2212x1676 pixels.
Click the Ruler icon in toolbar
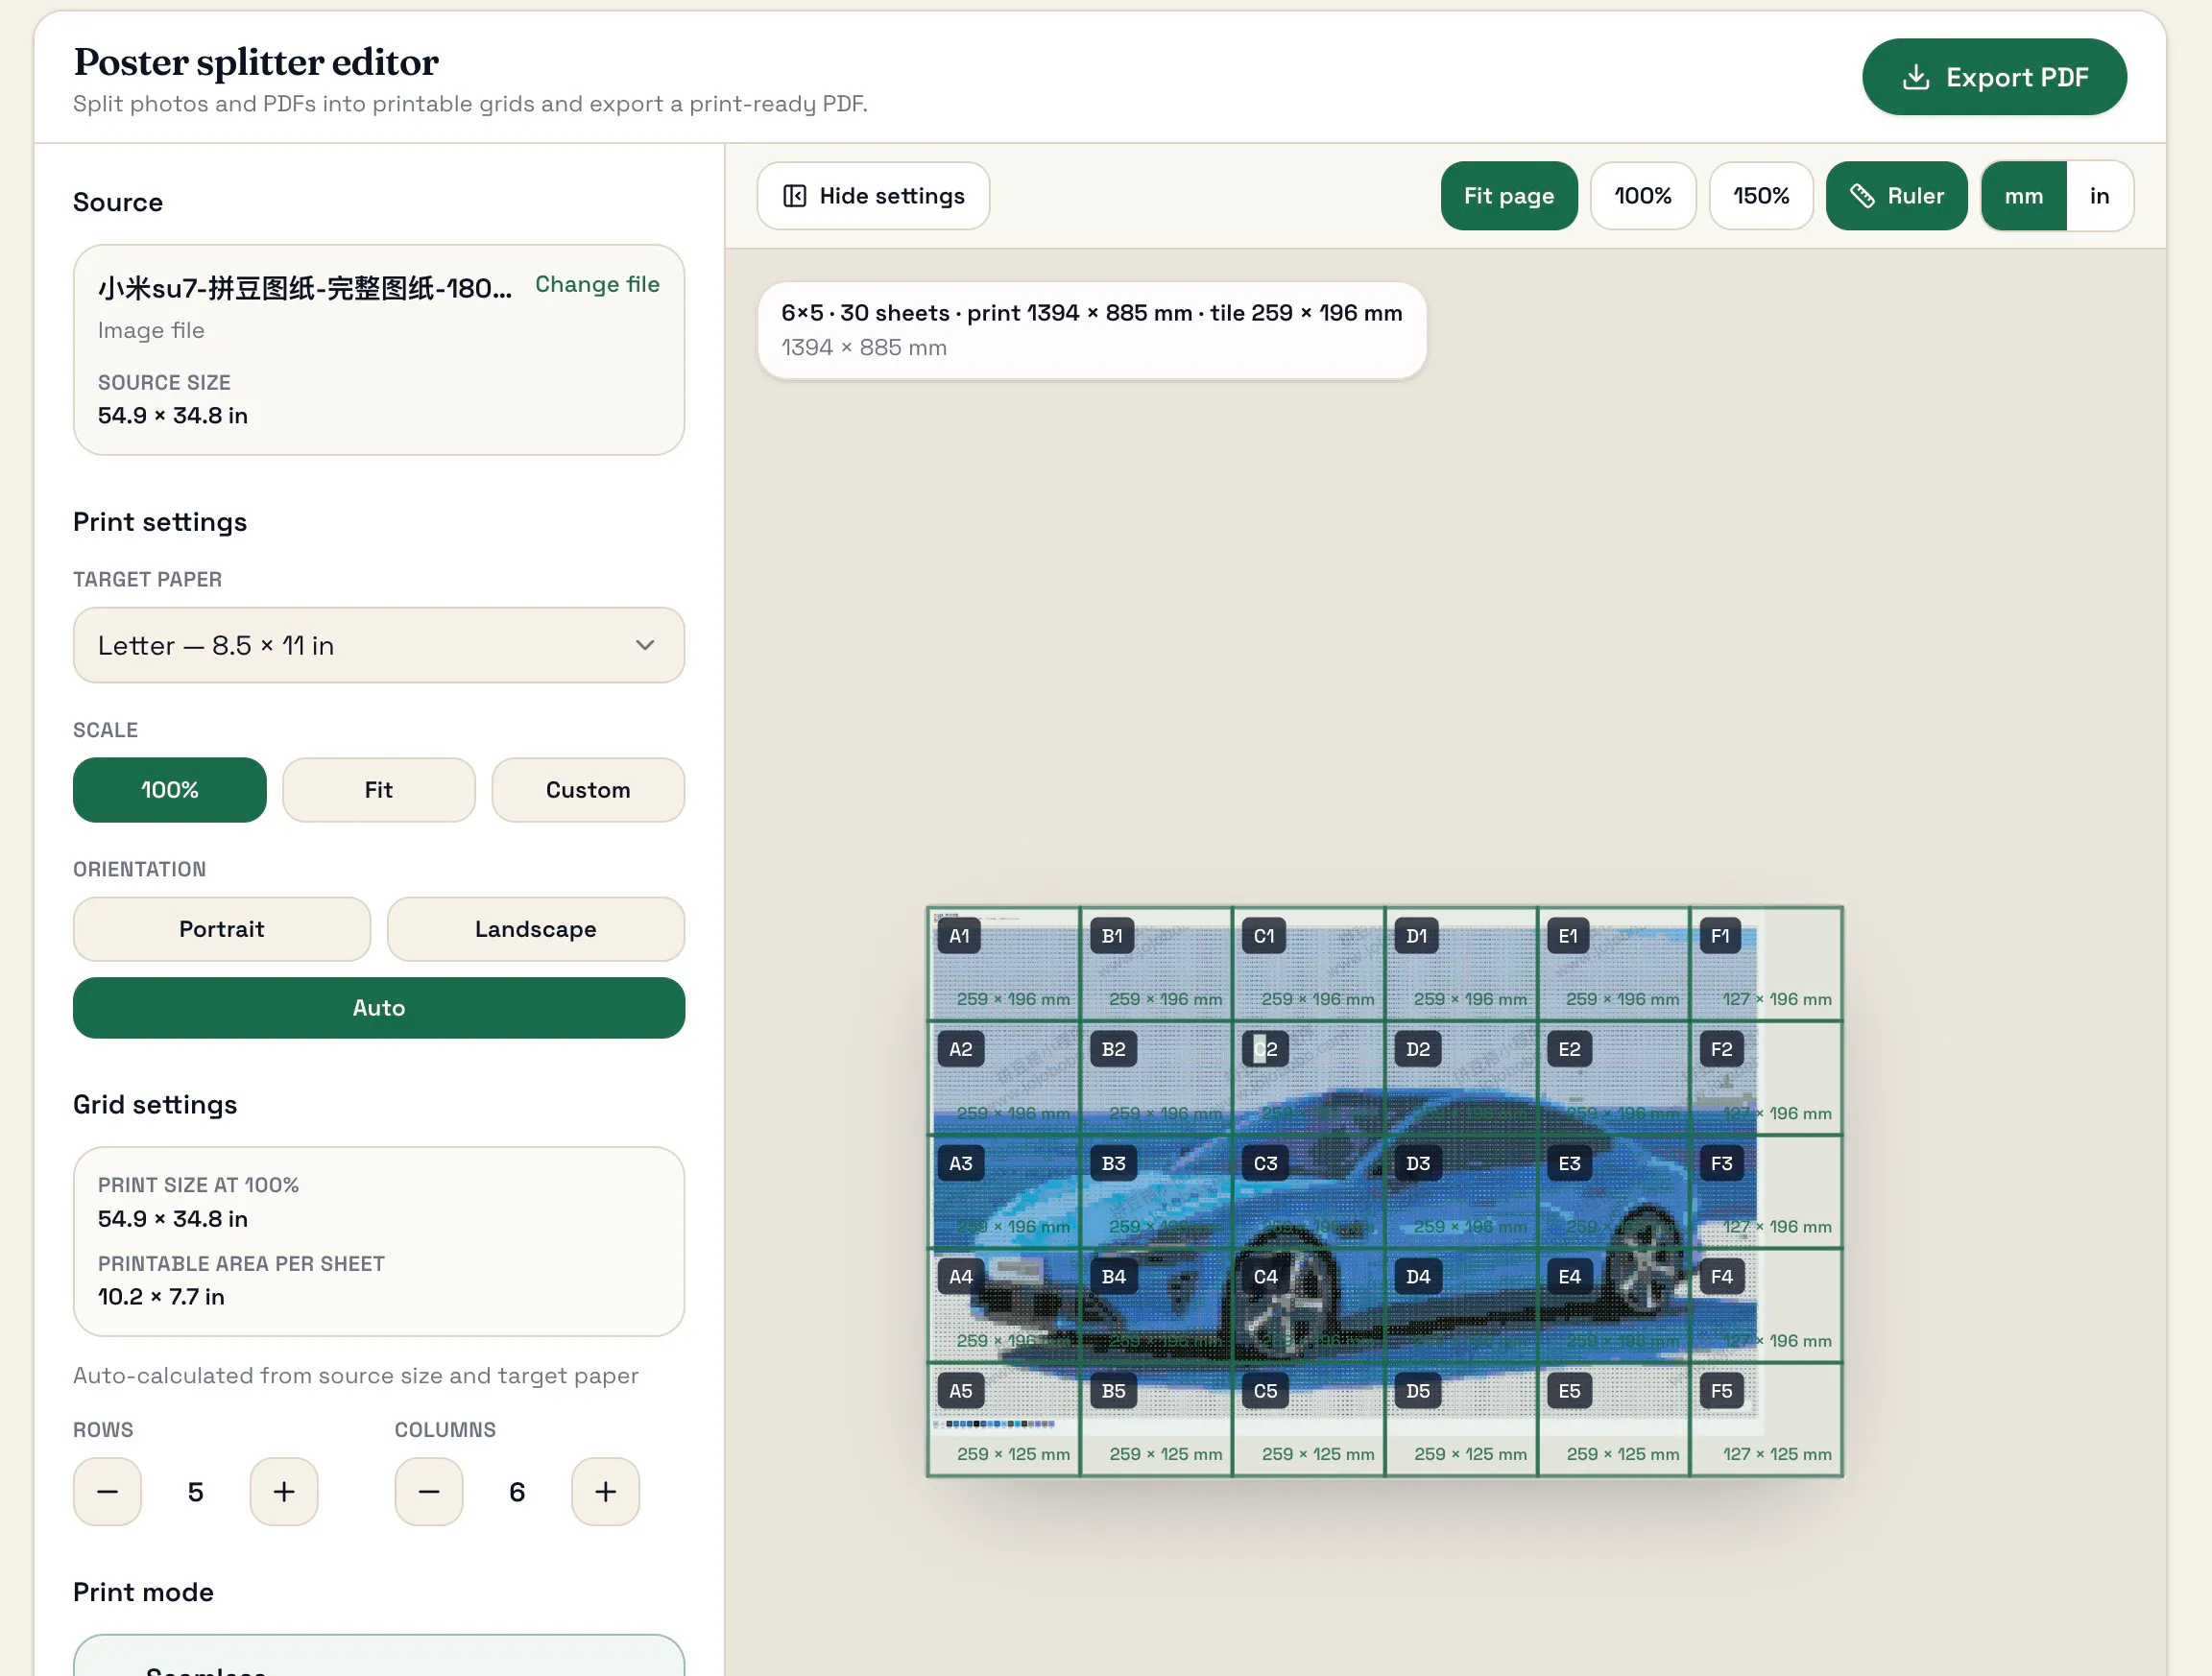pos(1862,196)
